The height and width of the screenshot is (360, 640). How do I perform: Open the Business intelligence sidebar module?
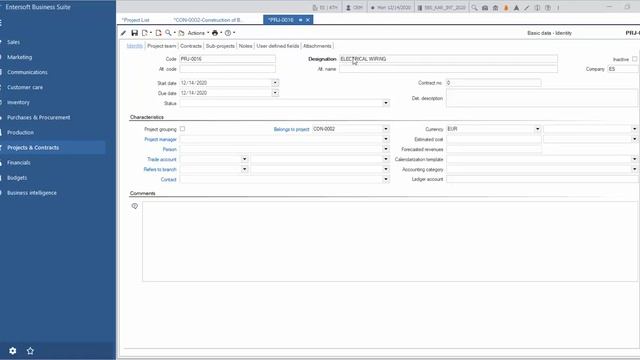32,193
